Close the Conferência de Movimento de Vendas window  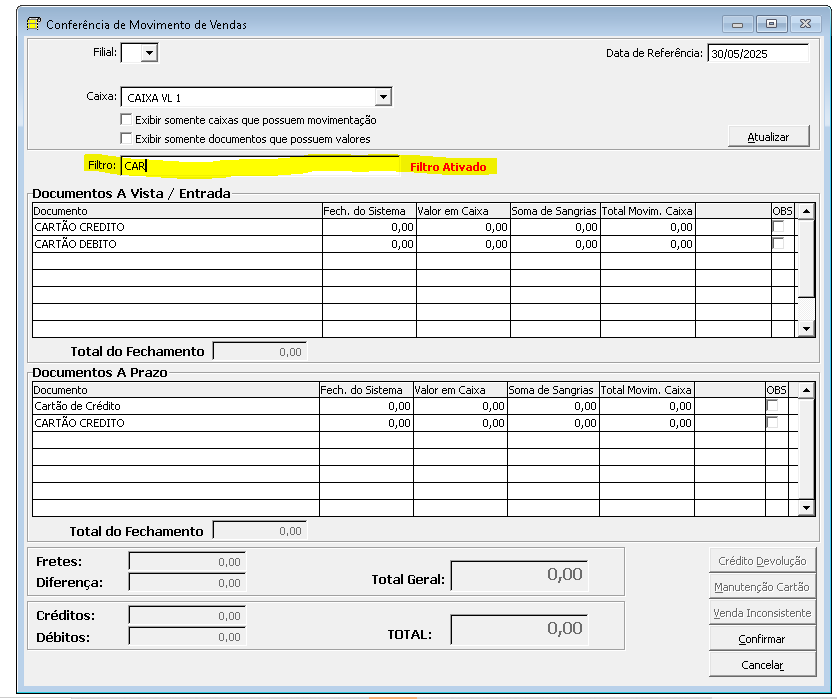click(805, 24)
